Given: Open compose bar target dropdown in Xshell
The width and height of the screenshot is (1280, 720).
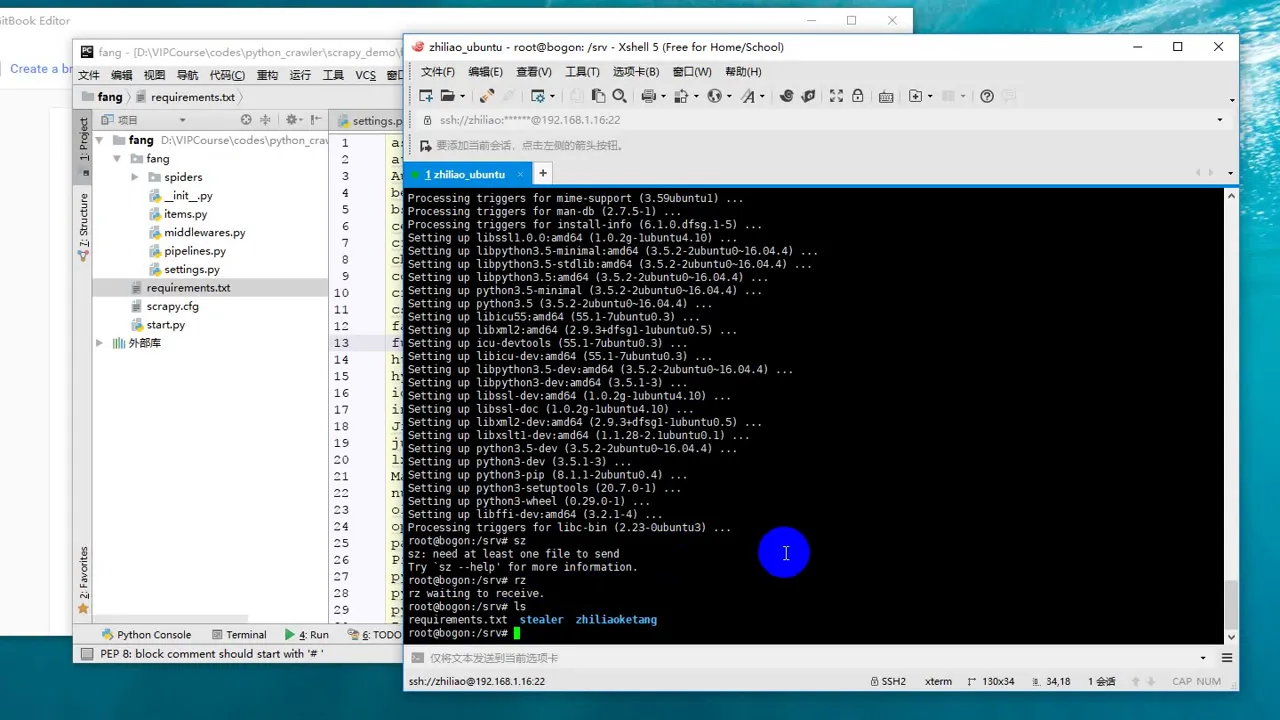Looking at the screenshot, I should pos(1203,658).
